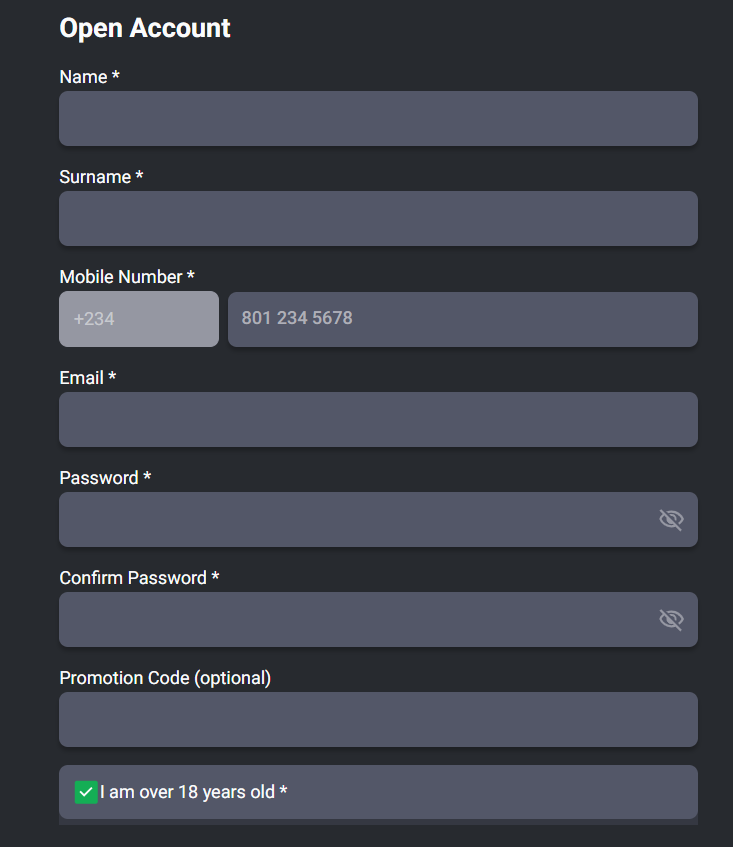Image resolution: width=733 pixels, height=847 pixels.
Task: Click the "Open Account" heading
Action: tap(145, 28)
